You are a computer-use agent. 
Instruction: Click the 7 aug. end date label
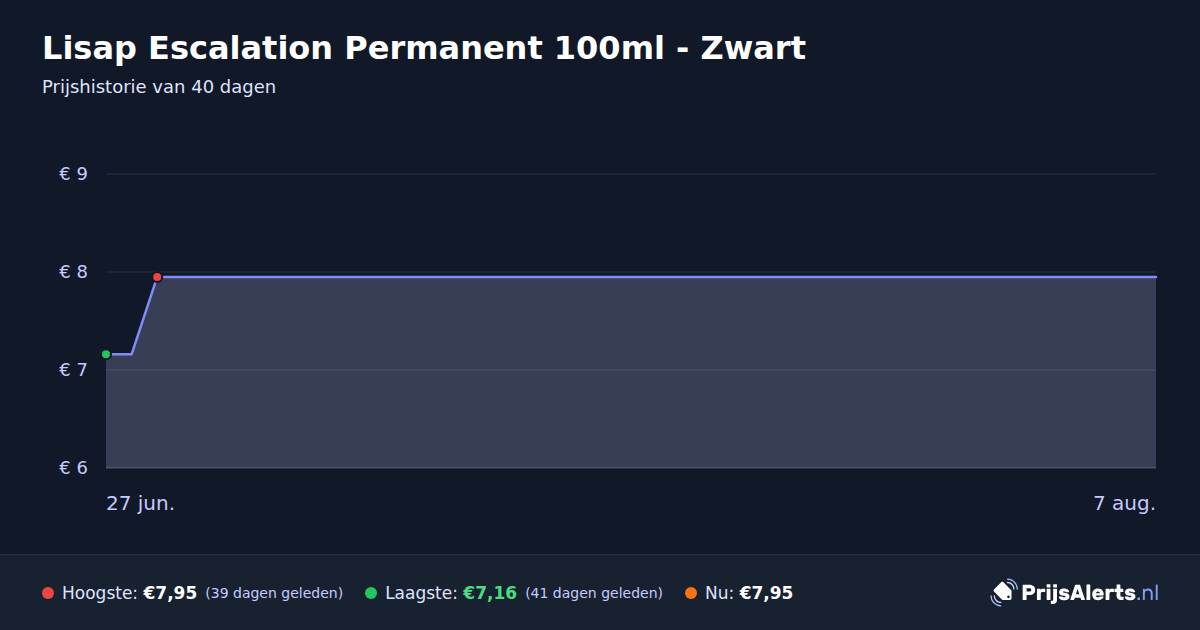coord(1124,504)
